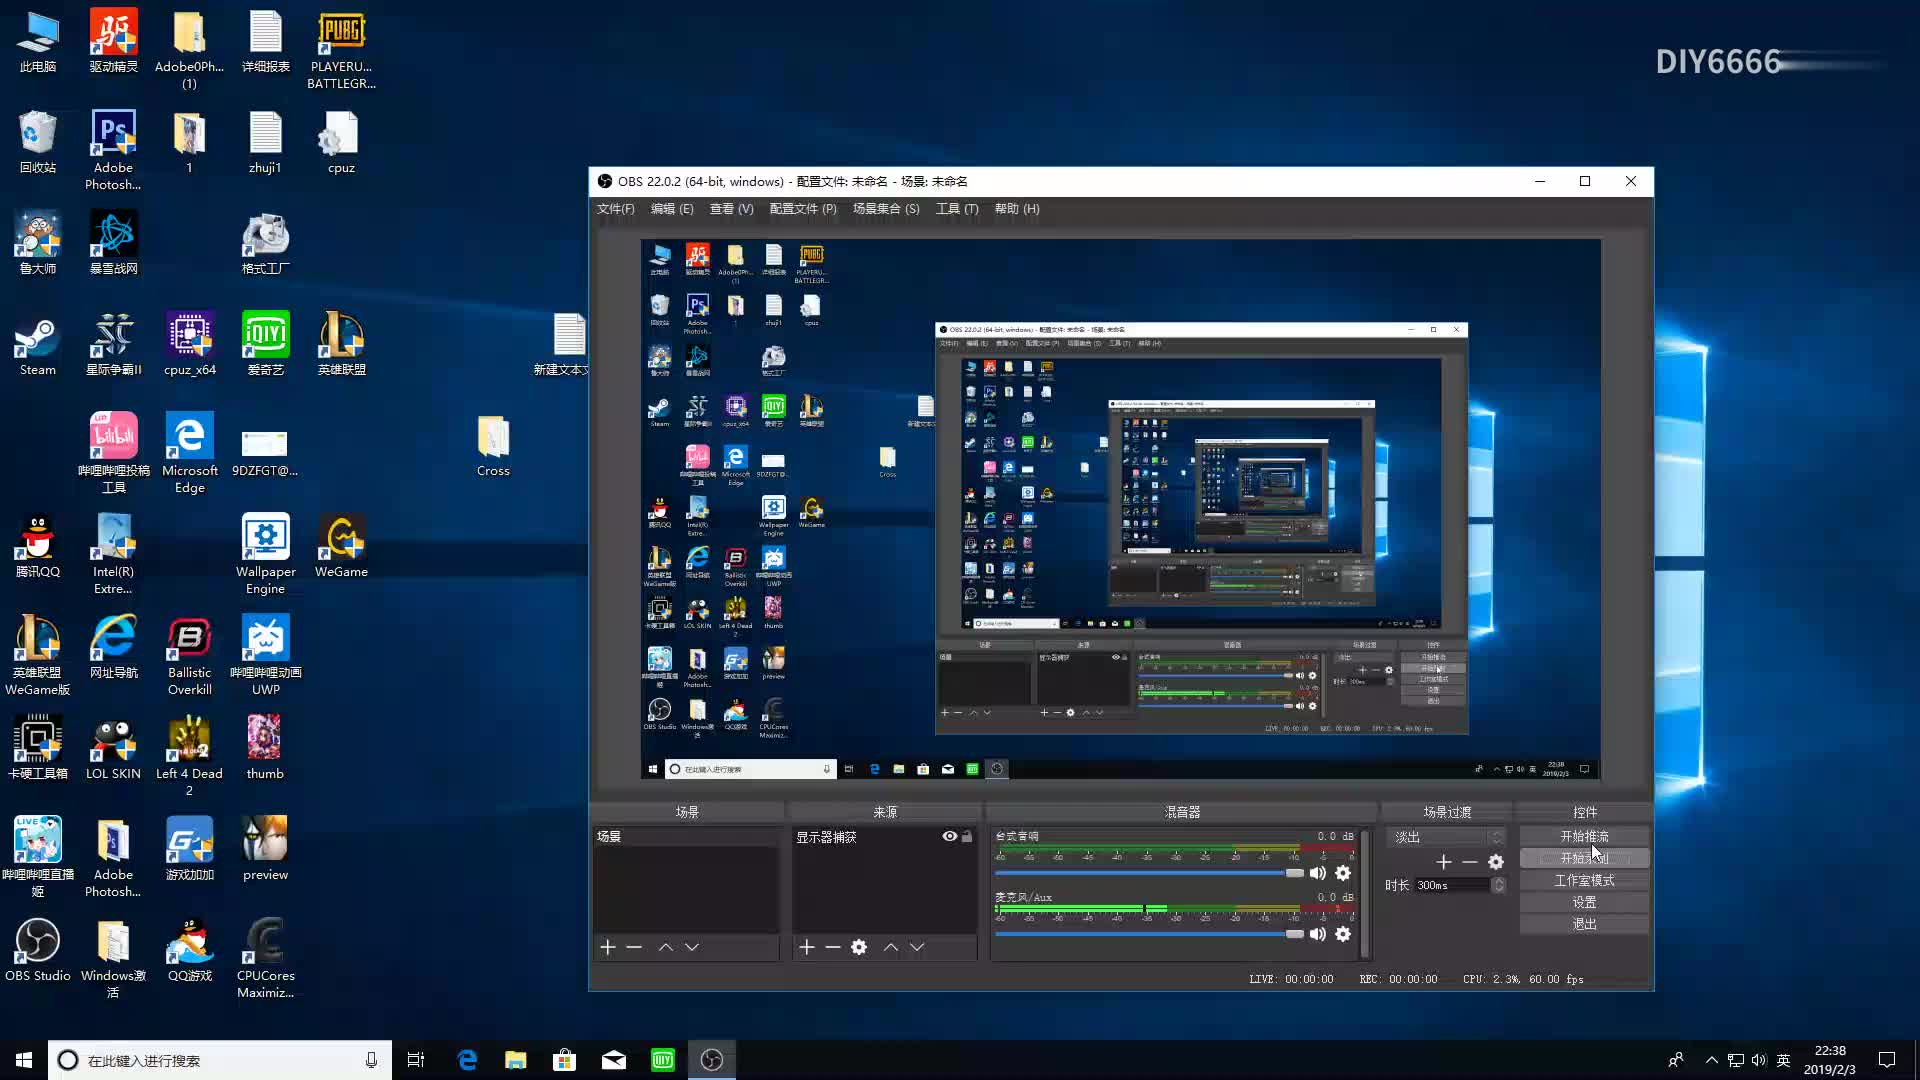Screen dimensions: 1920x1080
Task: Click the mixer panel vertical scrollbar
Action: [x=1365, y=893]
